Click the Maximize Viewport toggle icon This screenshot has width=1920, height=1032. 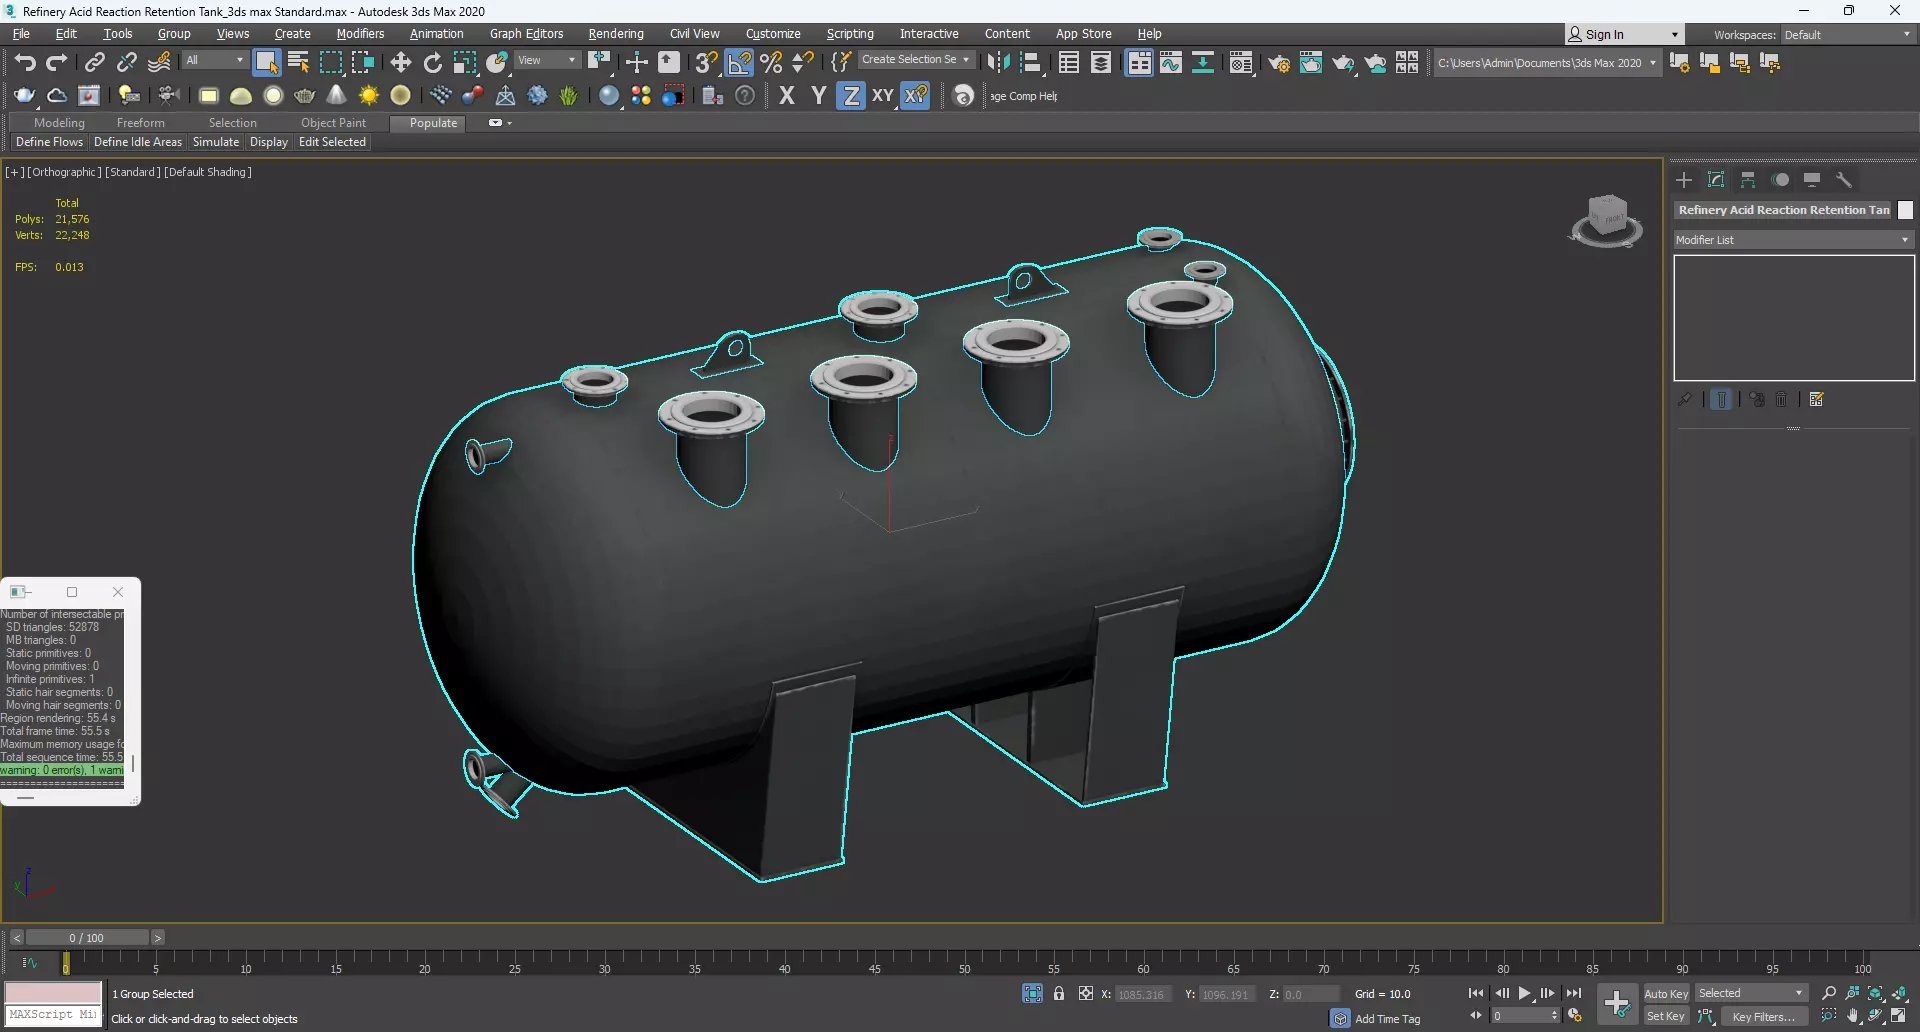(1899, 1016)
